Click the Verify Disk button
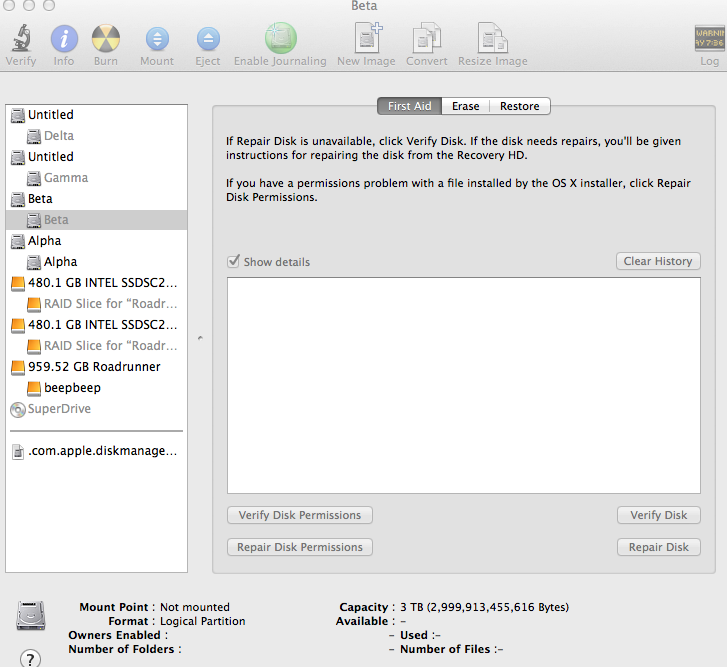 pyautogui.click(x=658, y=515)
